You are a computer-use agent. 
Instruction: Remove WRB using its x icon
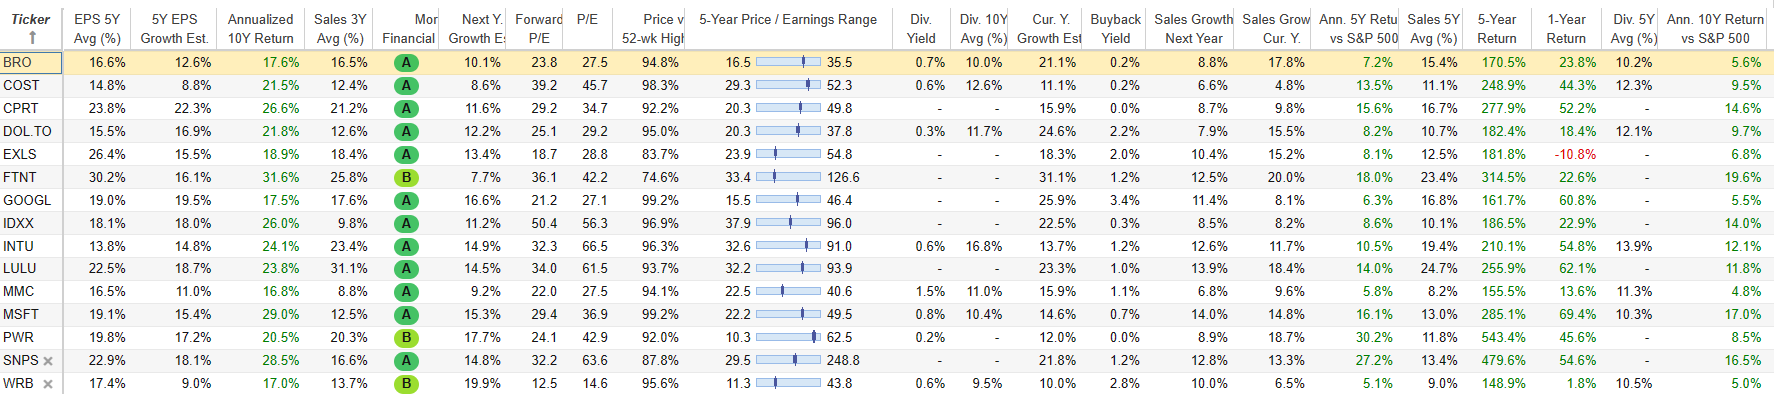[x=48, y=384]
